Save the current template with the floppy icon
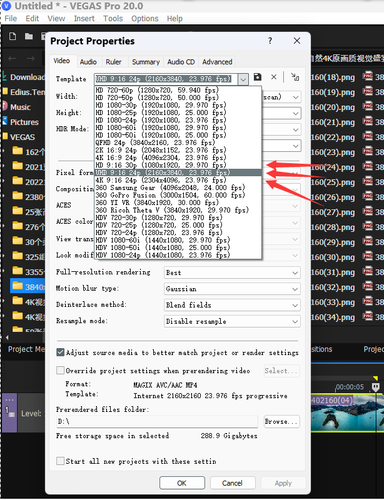Image resolution: width=384 pixels, height=500 pixels. click(257, 77)
